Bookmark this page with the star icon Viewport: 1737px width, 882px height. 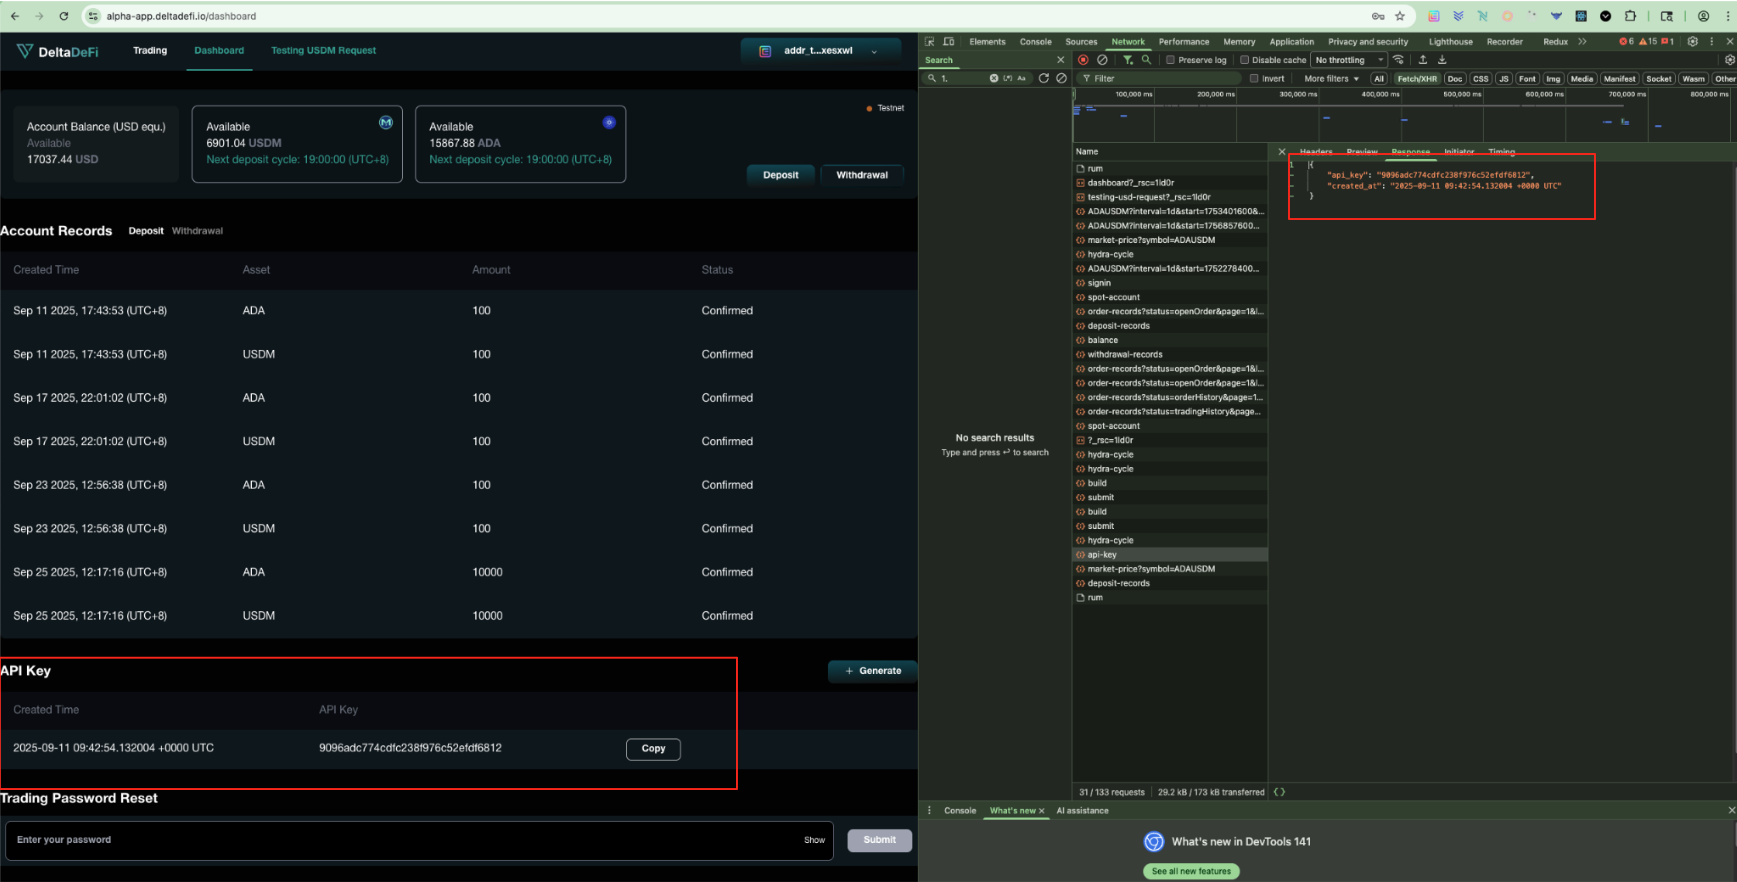point(1399,16)
